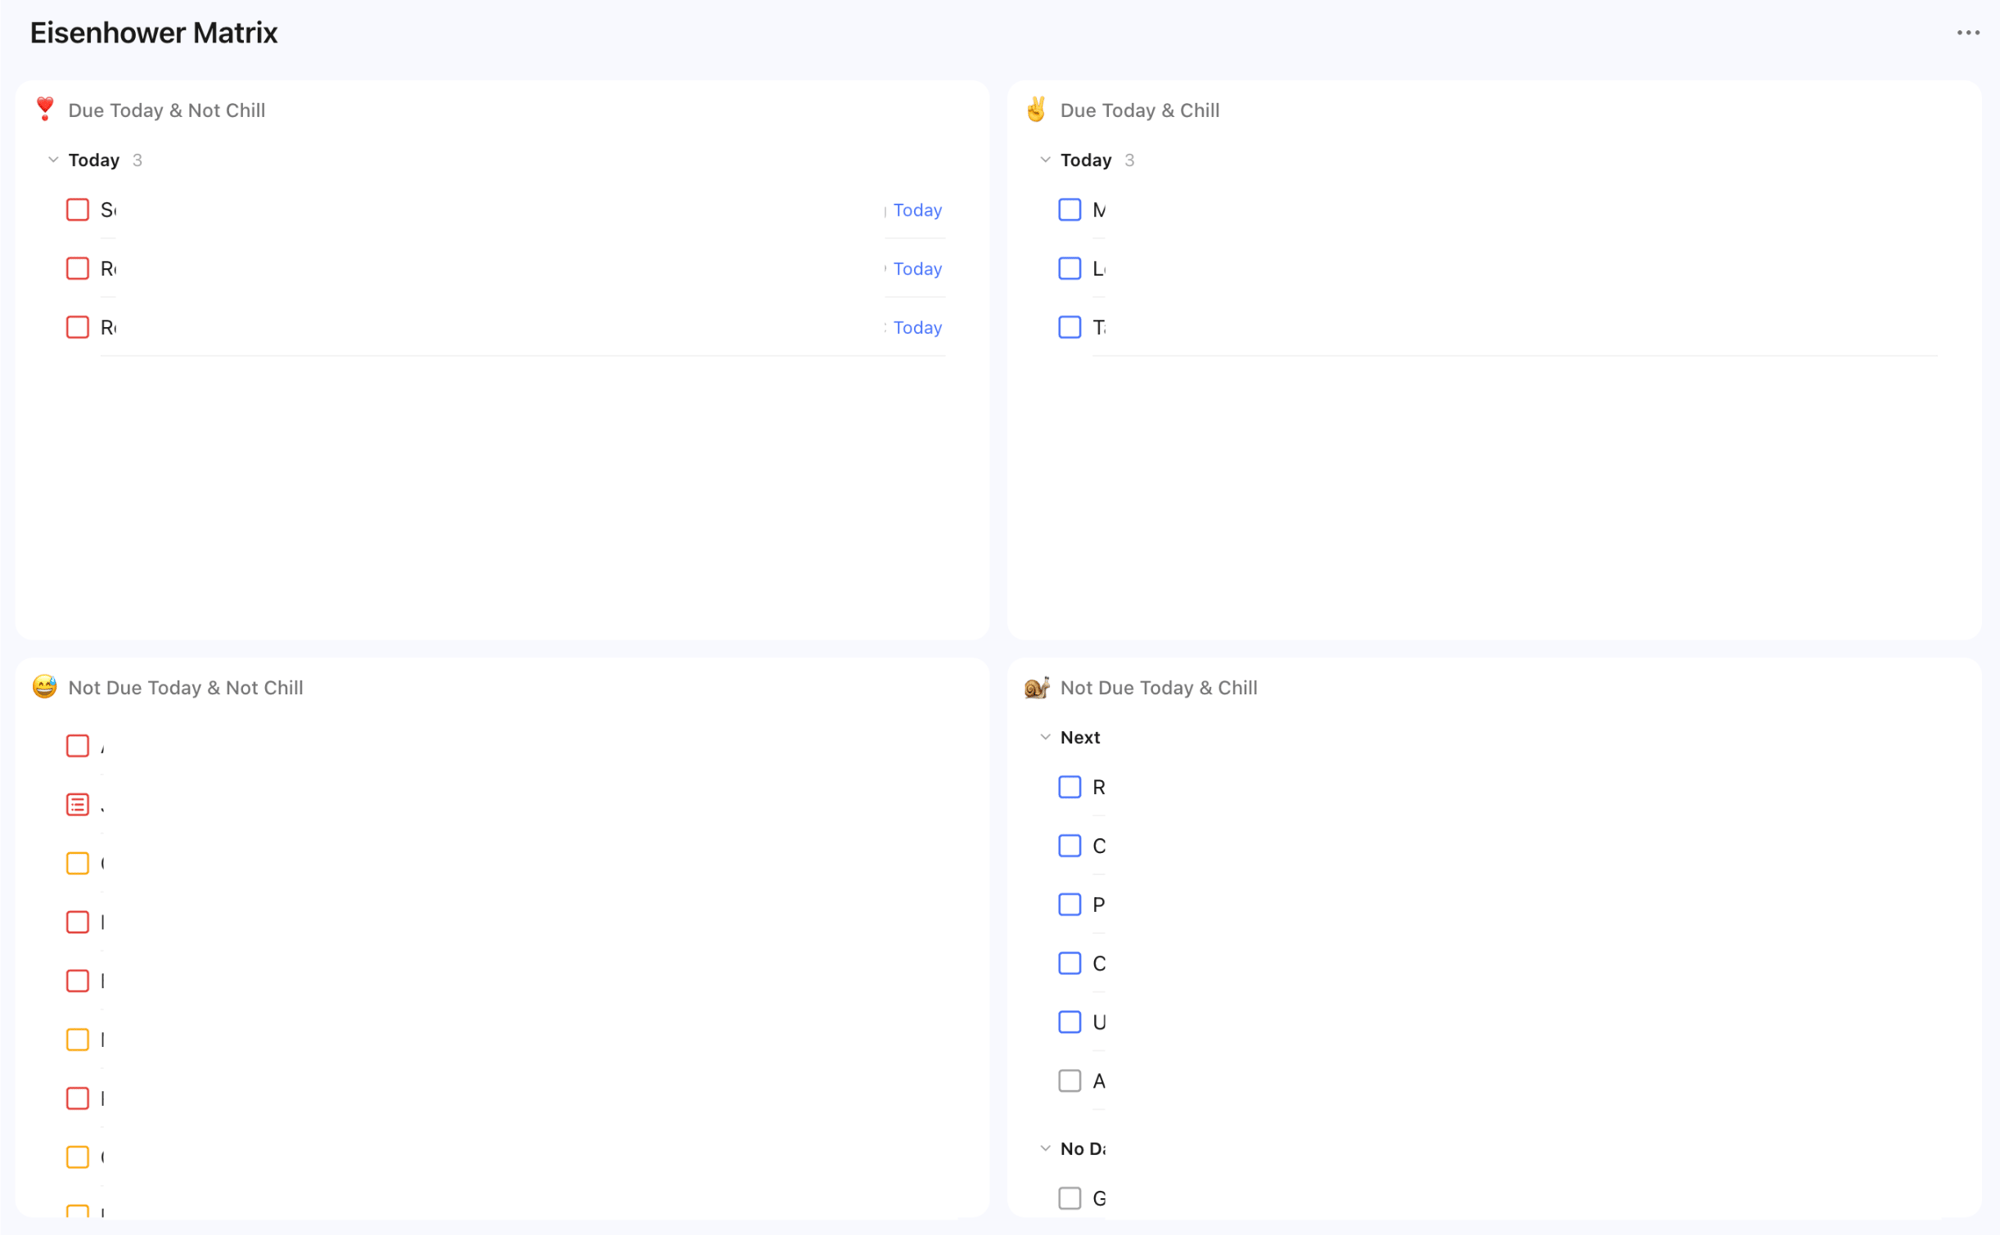The height and width of the screenshot is (1235, 2000).
Task: Collapse the Today group in Chill quadrant
Action: pos(1045,160)
